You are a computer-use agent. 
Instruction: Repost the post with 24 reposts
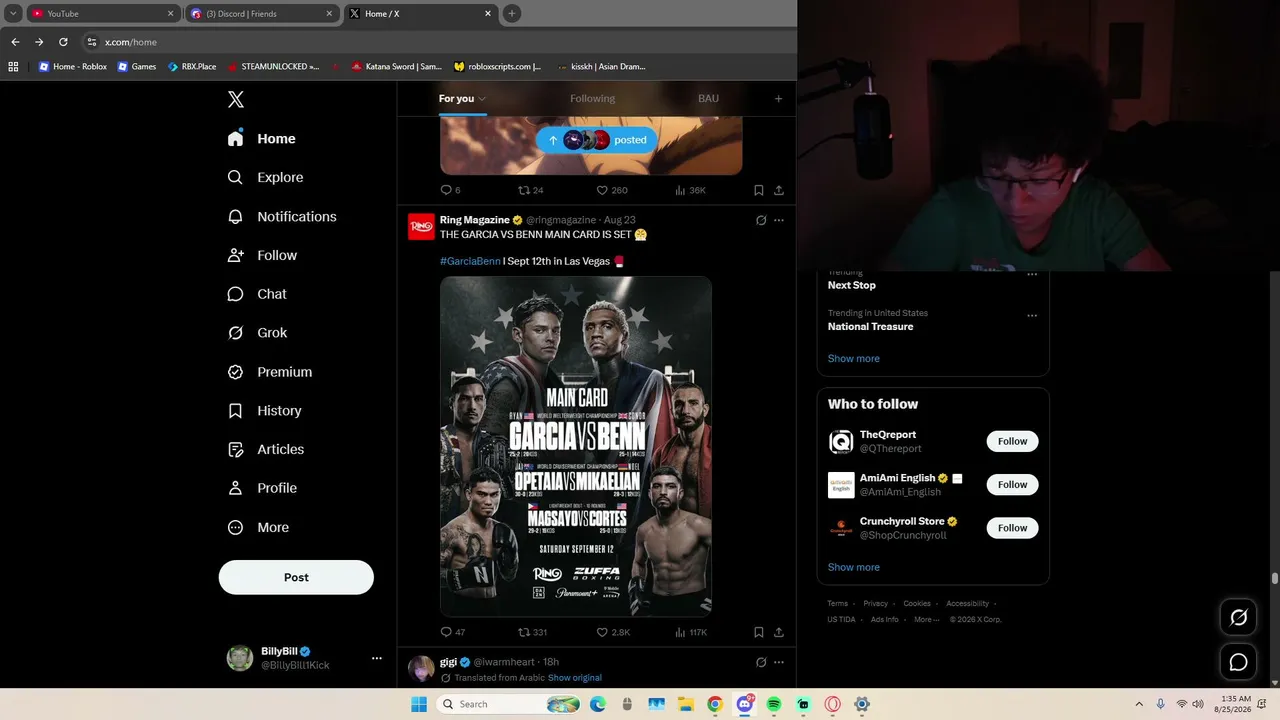[x=530, y=190]
